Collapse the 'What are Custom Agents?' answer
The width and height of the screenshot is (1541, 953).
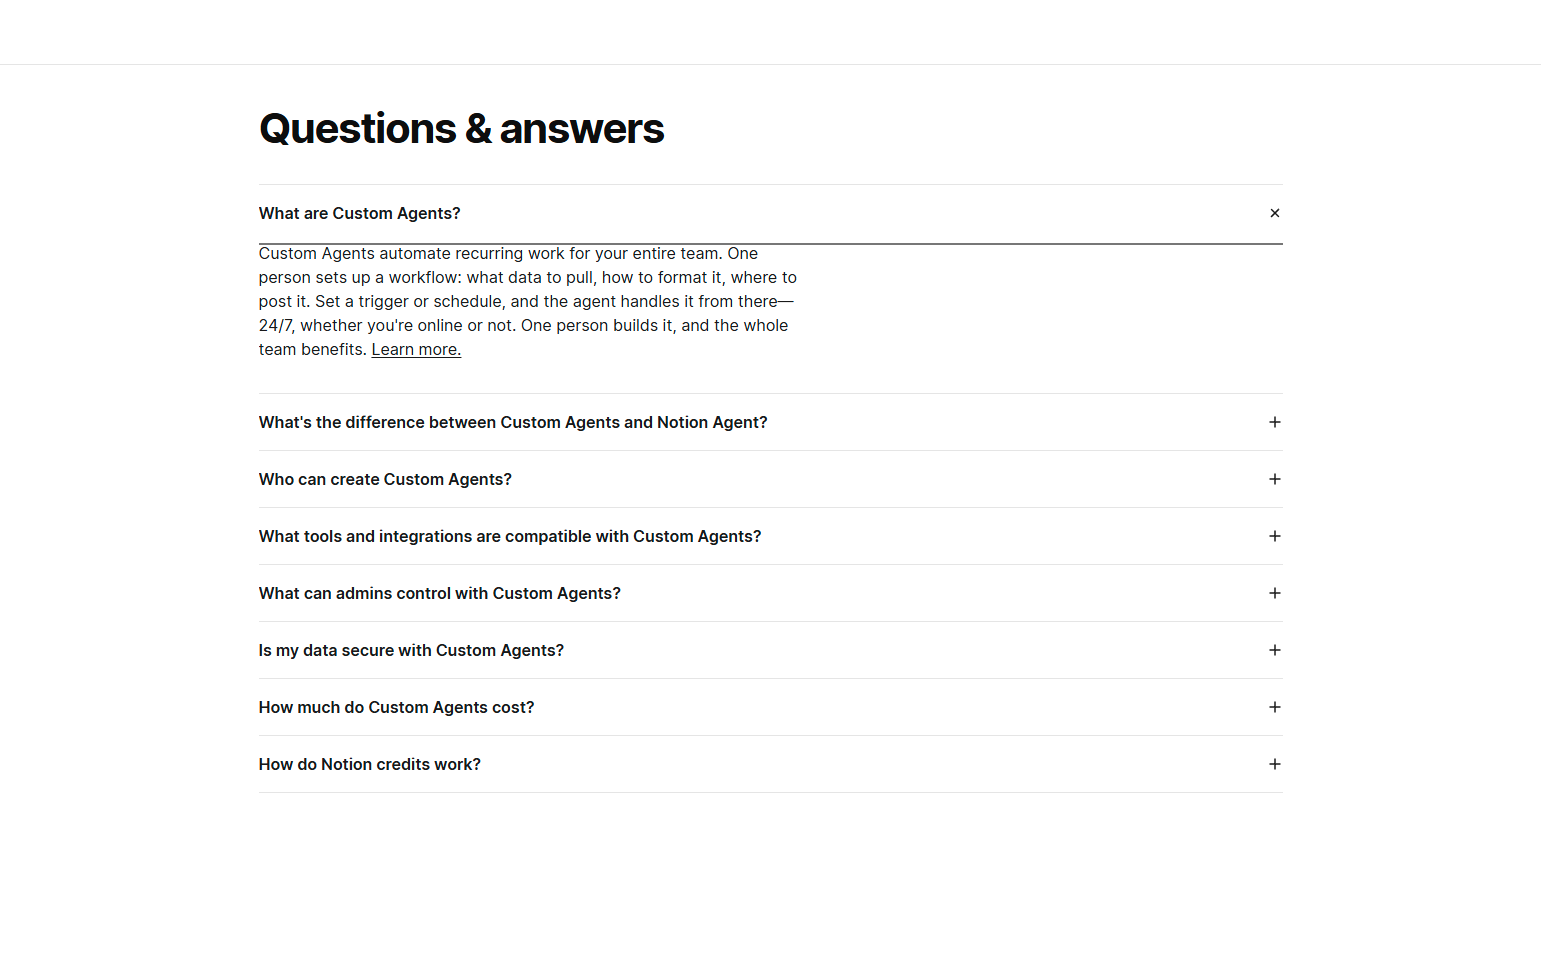click(1275, 213)
